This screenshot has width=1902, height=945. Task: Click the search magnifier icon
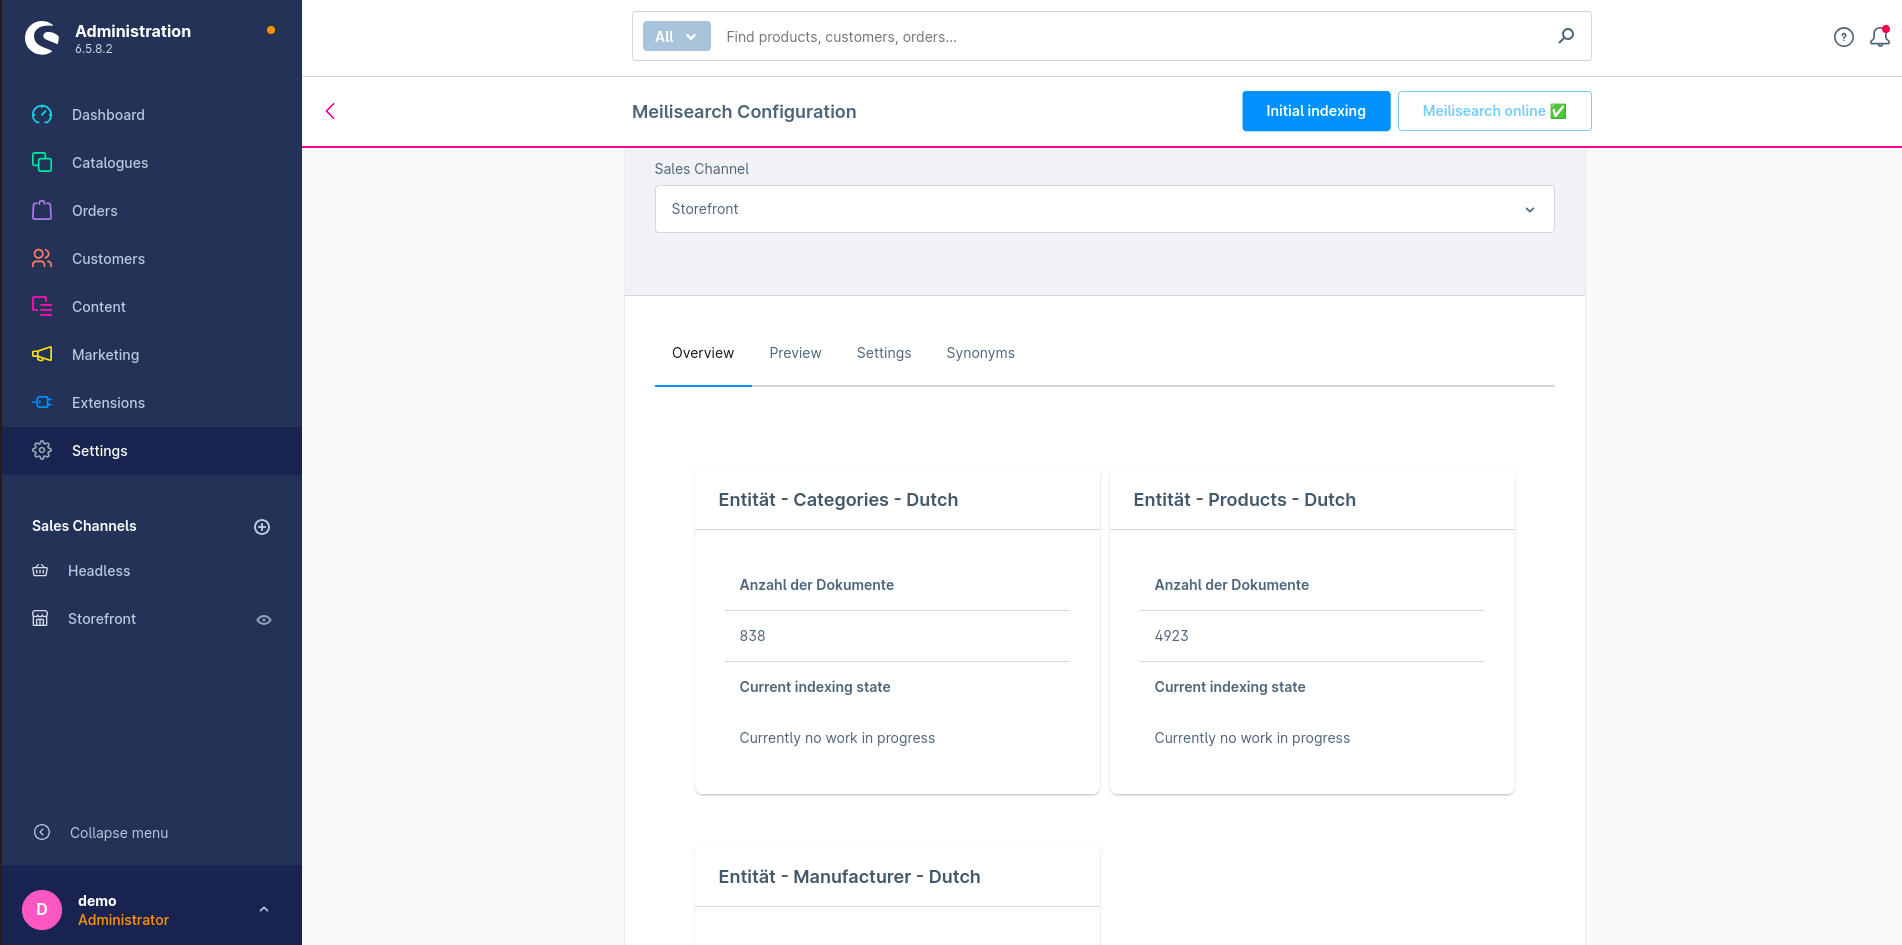(x=1566, y=36)
